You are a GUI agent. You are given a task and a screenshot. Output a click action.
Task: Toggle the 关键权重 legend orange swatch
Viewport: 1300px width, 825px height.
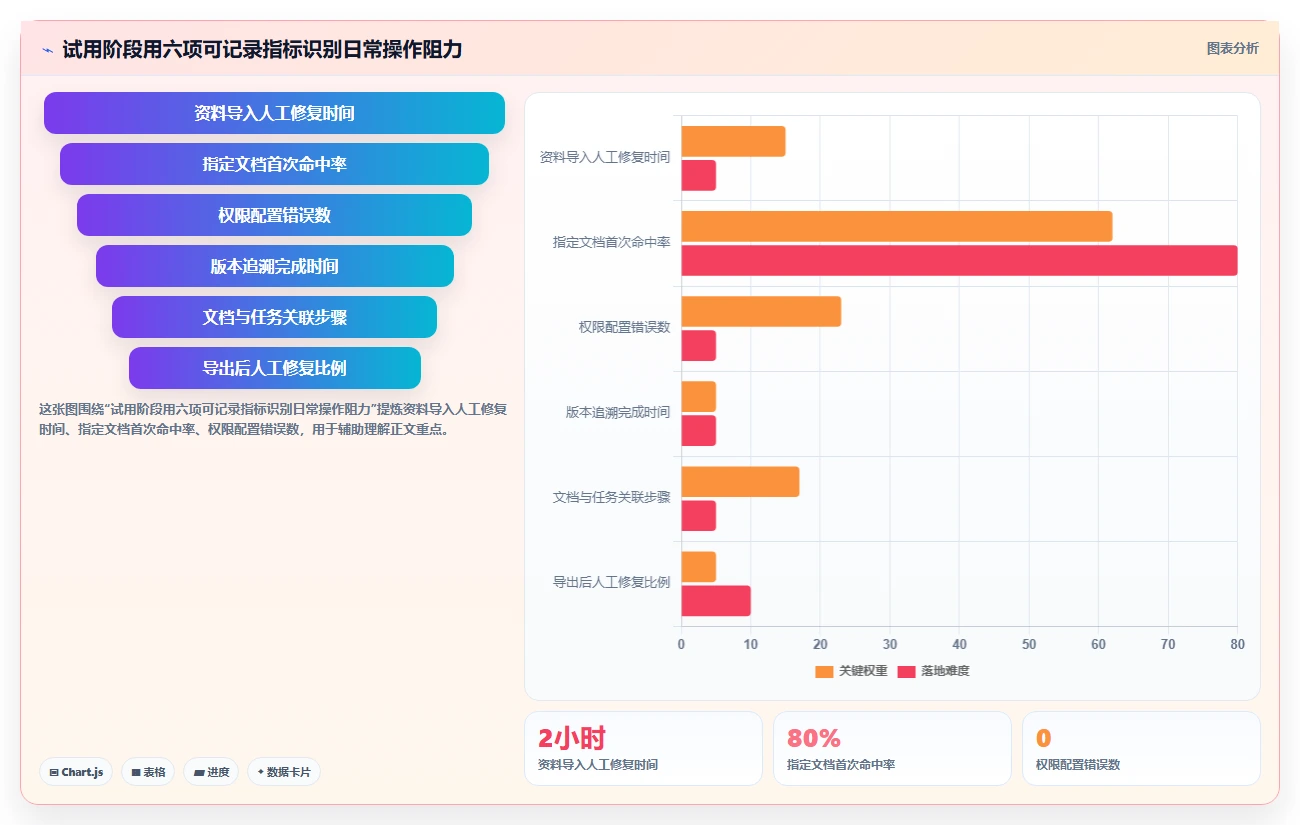(824, 671)
